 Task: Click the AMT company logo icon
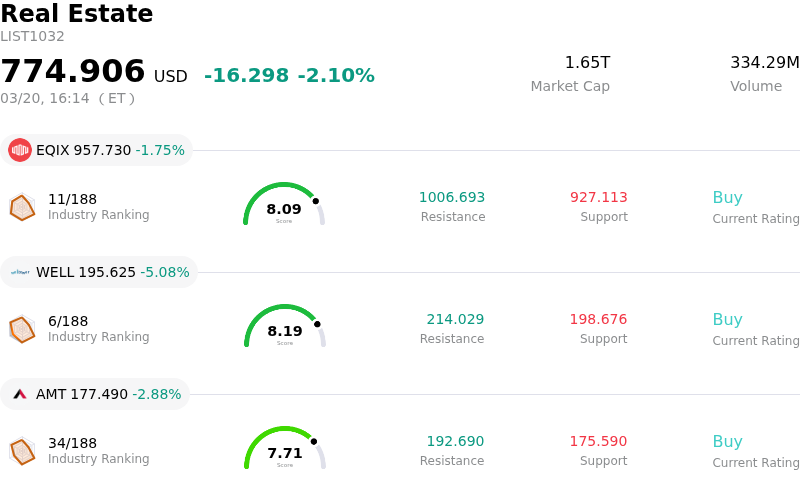tap(20, 394)
